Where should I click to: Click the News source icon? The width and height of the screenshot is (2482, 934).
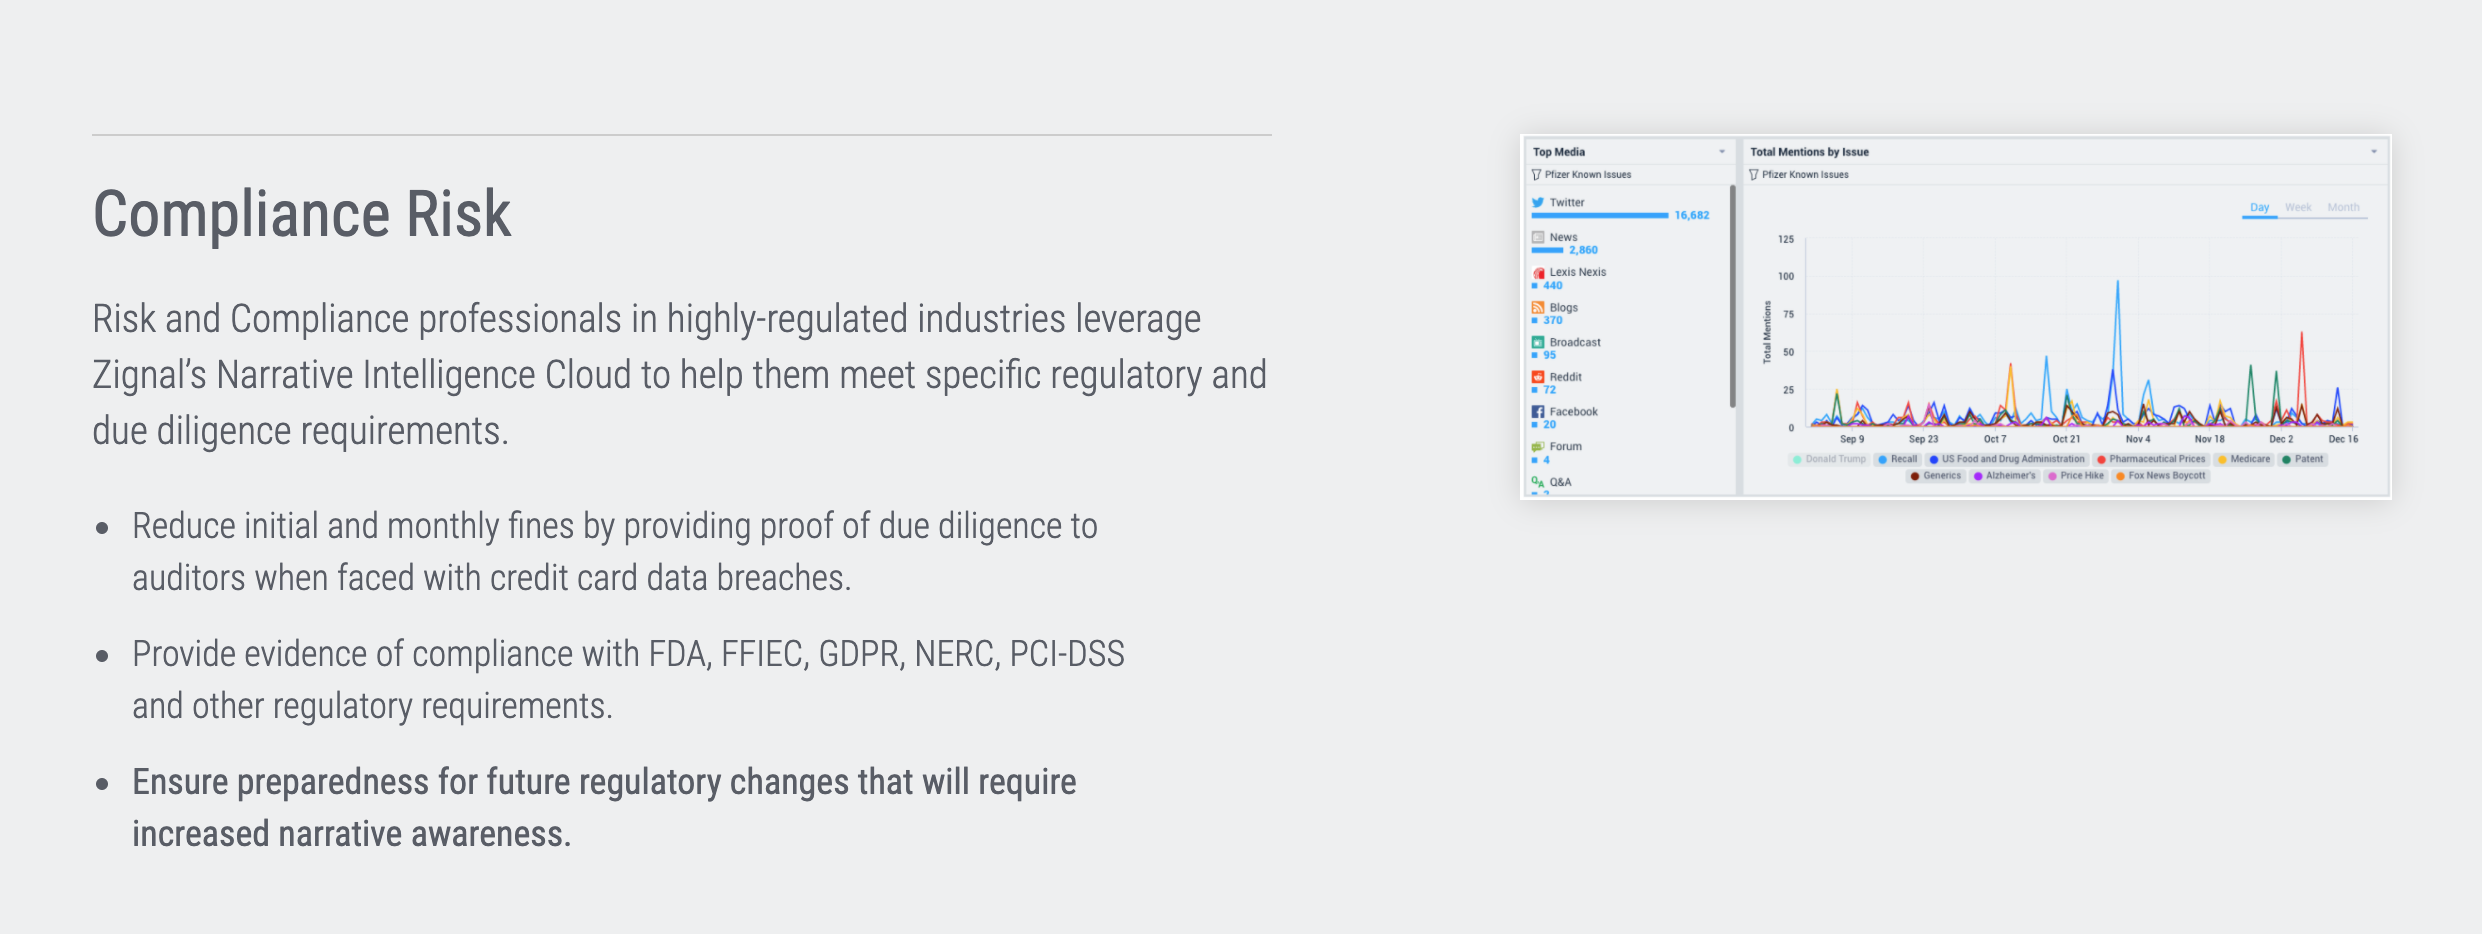(x=1538, y=237)
